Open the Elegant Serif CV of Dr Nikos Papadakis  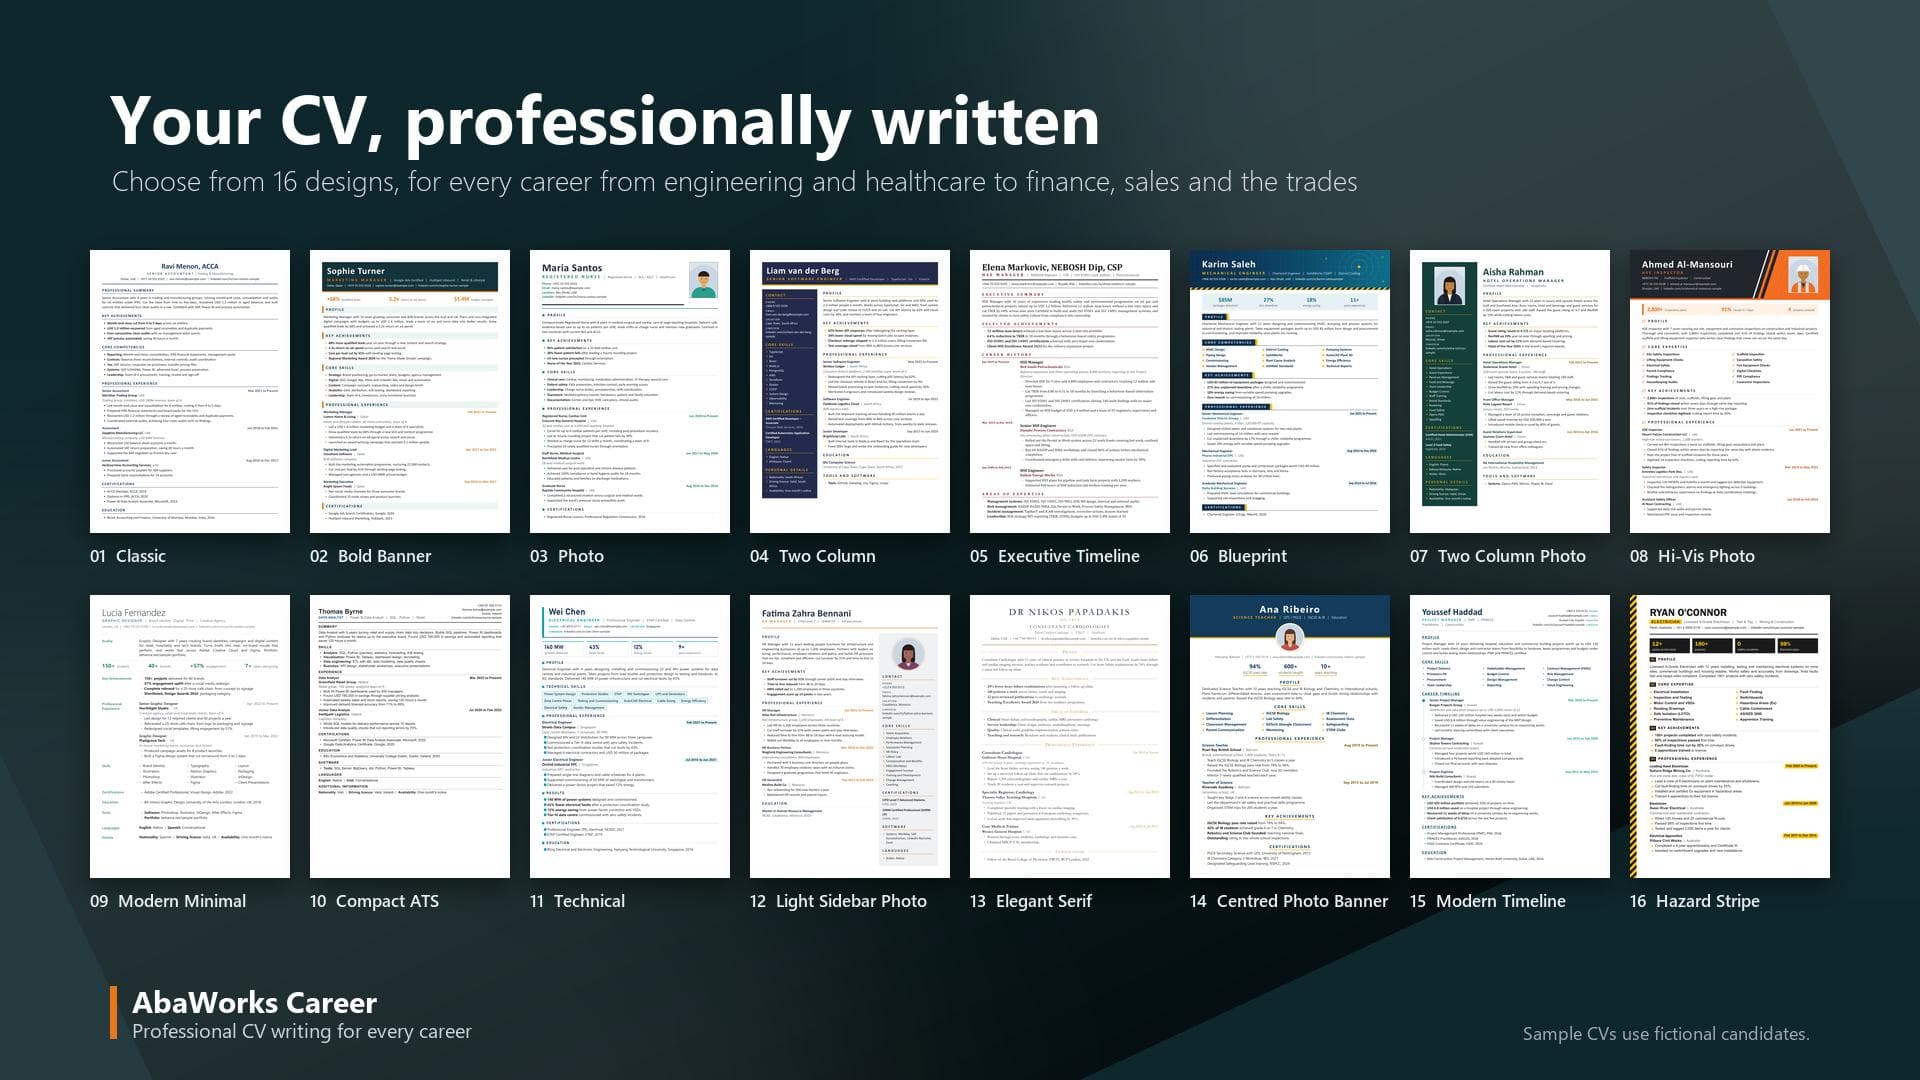click(x=1070, y=737)
